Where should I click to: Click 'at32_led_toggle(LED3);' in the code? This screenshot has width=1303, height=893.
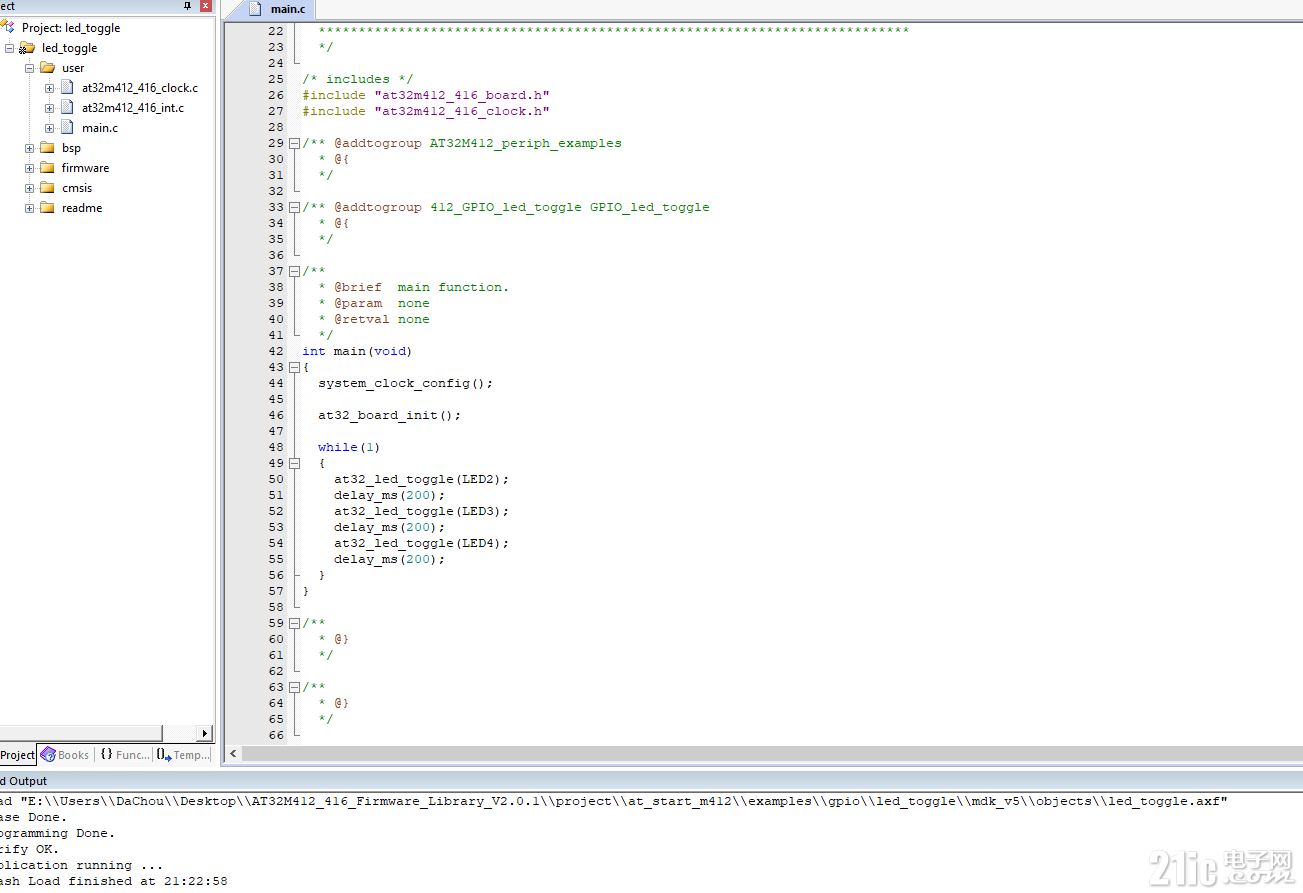pyautogui.click(x=422, y=511)
